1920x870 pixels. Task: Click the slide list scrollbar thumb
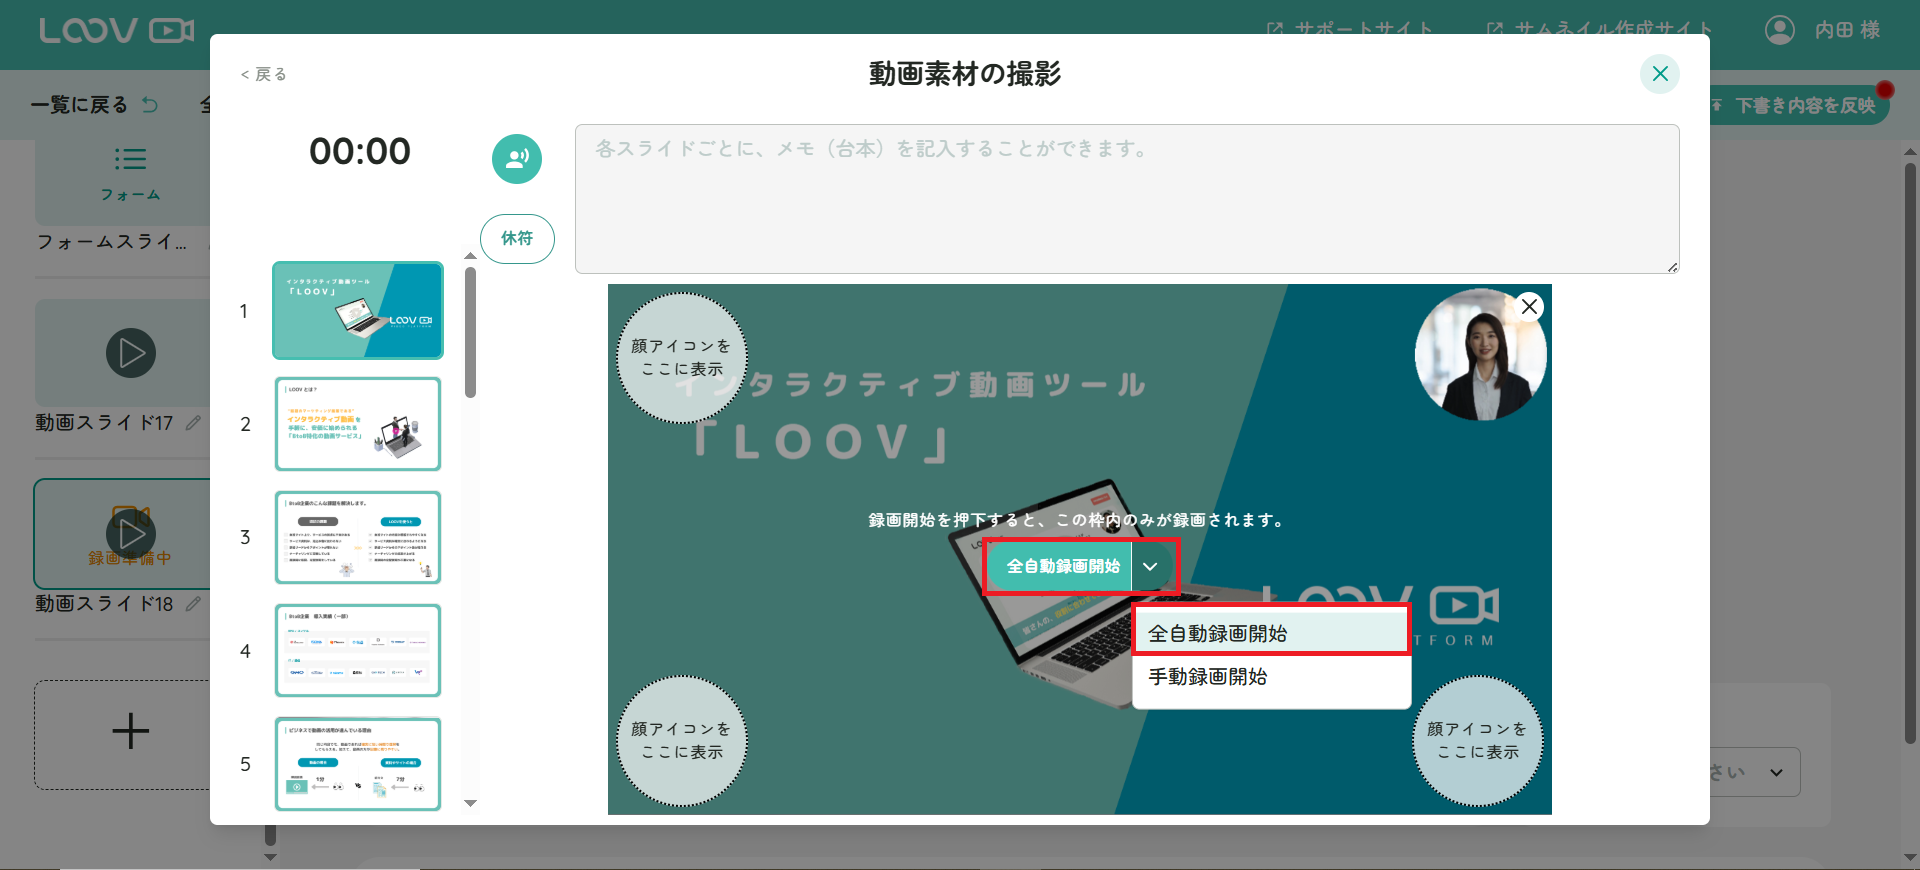[x=470, y=332]
